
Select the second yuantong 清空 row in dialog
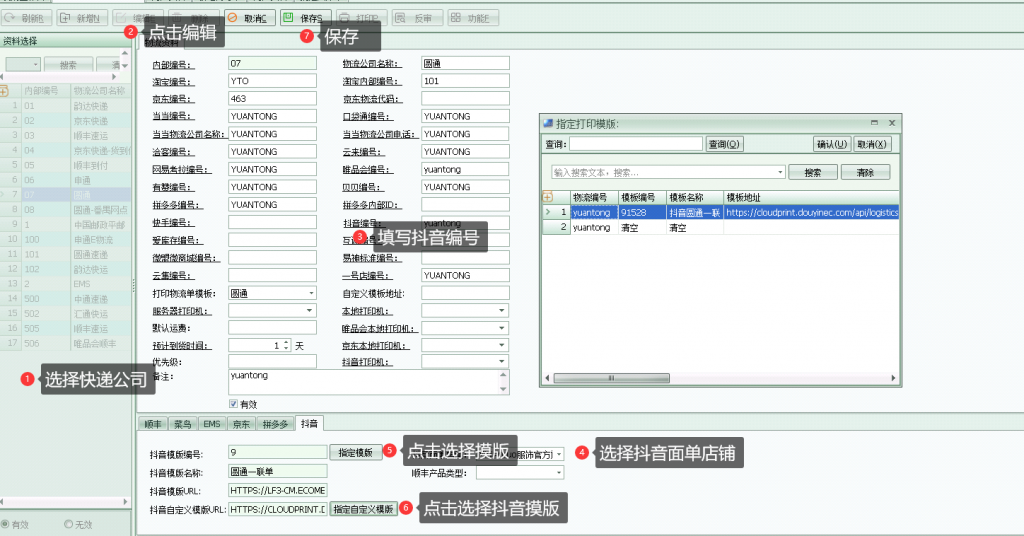[x=721, y=227]
